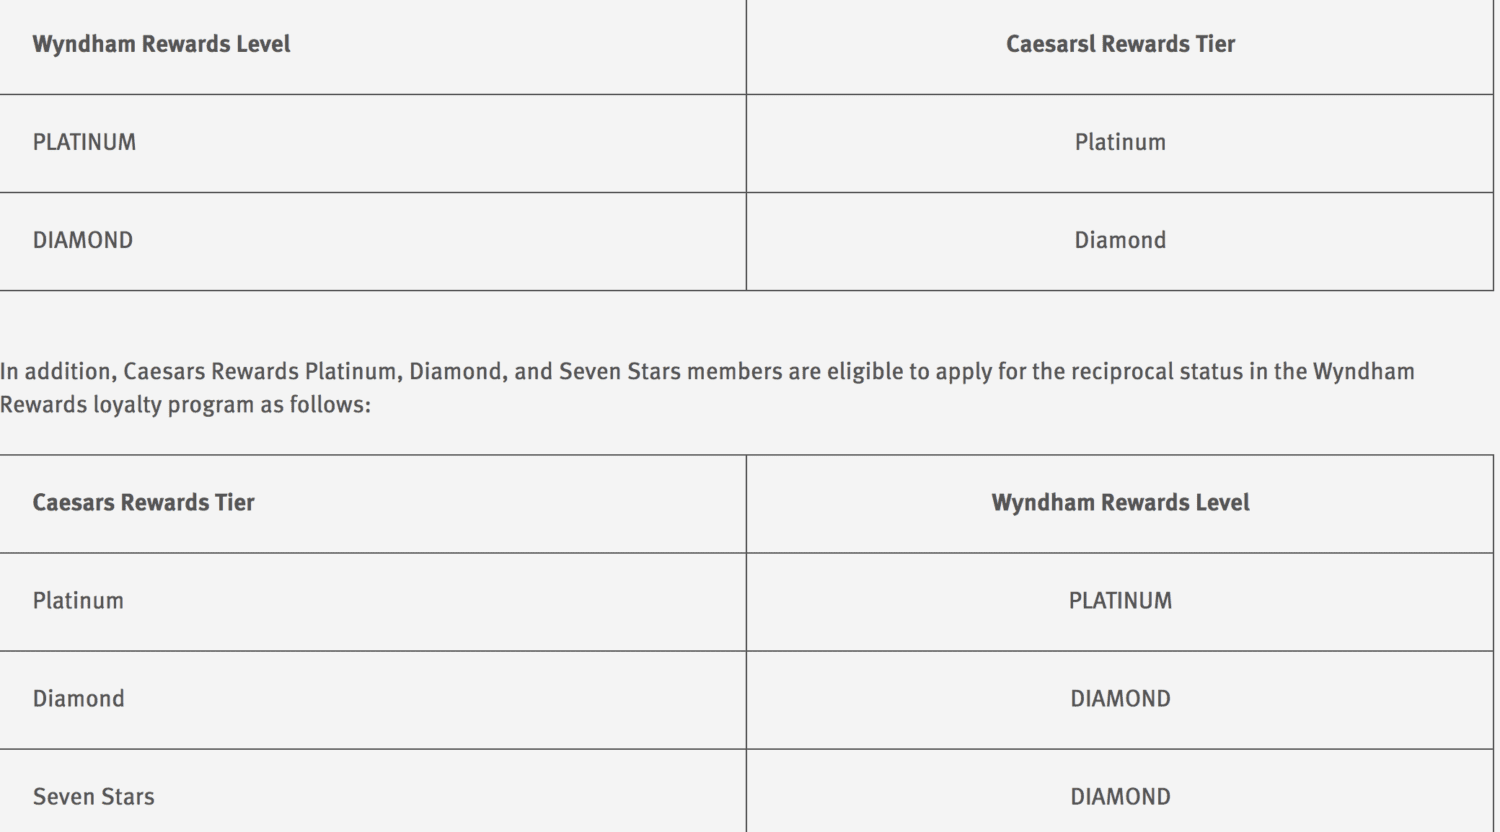Click "Diamond" cell under Caesars Rewards Tier

[79, 698]
